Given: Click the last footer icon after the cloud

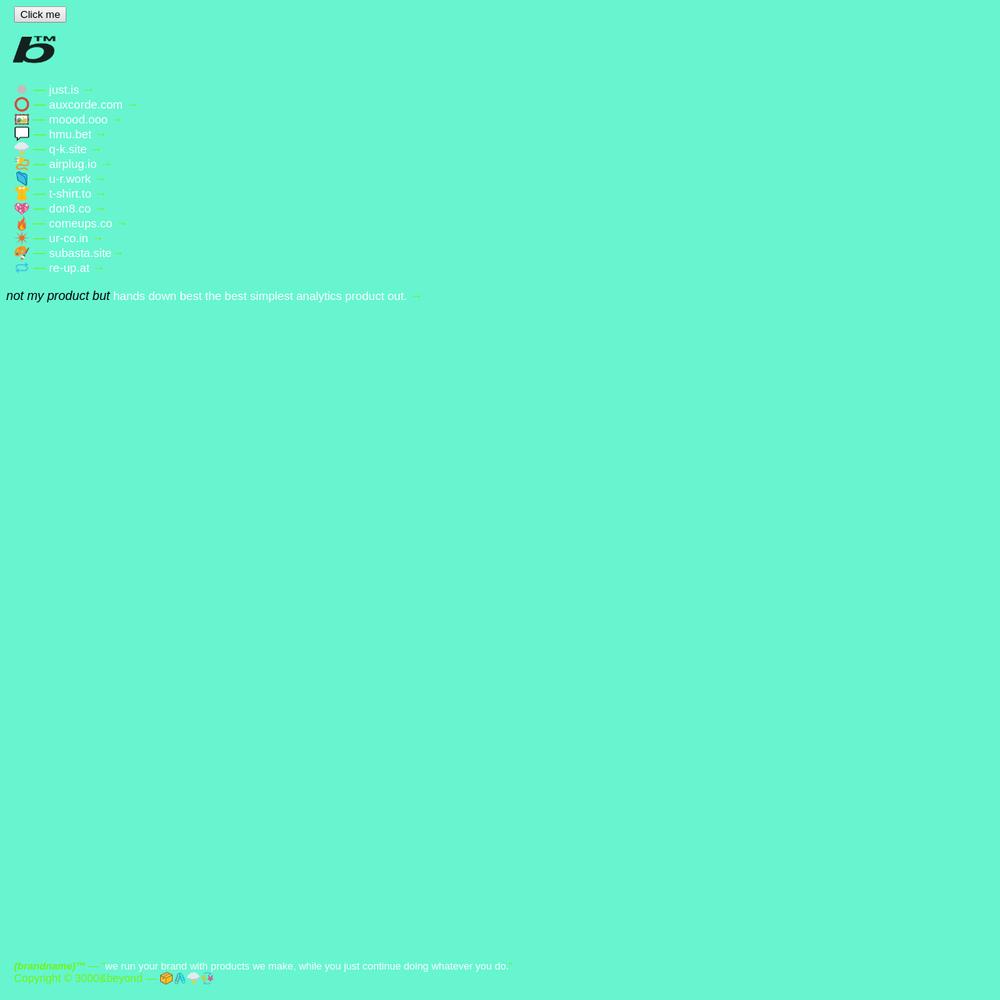Looking at the screenshot, I should coord(207,978).
